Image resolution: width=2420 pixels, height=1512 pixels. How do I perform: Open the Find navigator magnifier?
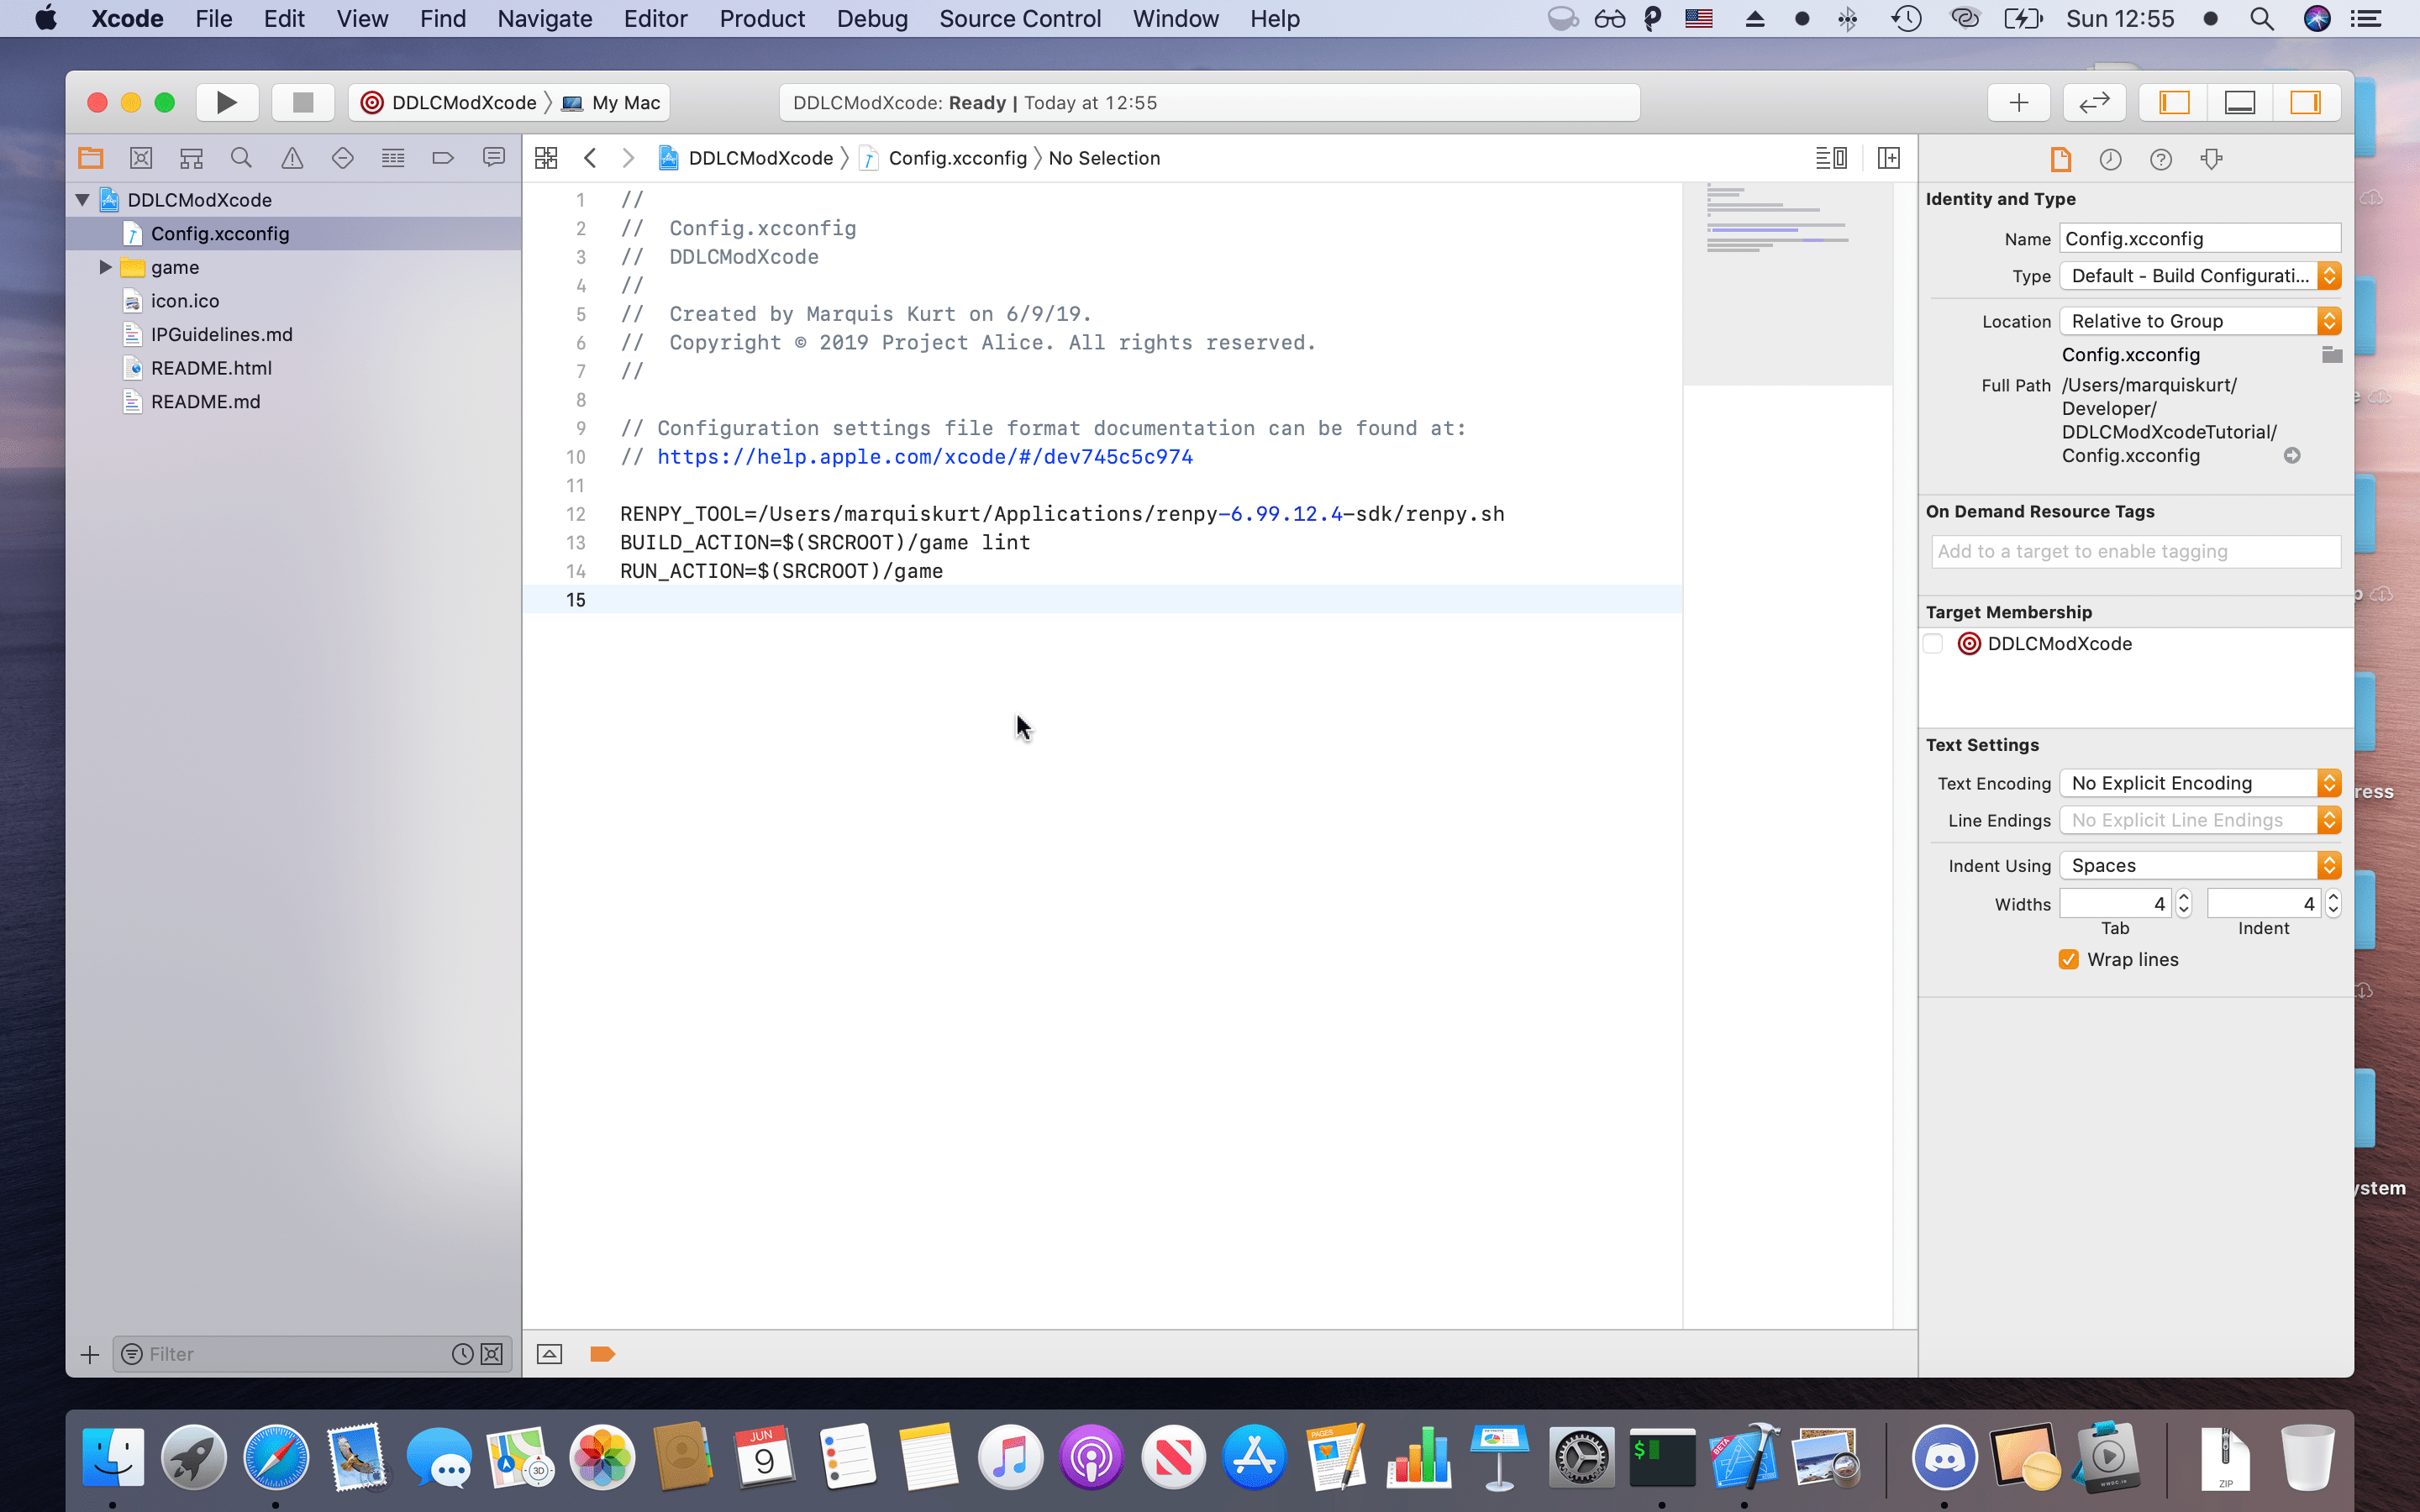pyautogui.click(x=241, y=158)
